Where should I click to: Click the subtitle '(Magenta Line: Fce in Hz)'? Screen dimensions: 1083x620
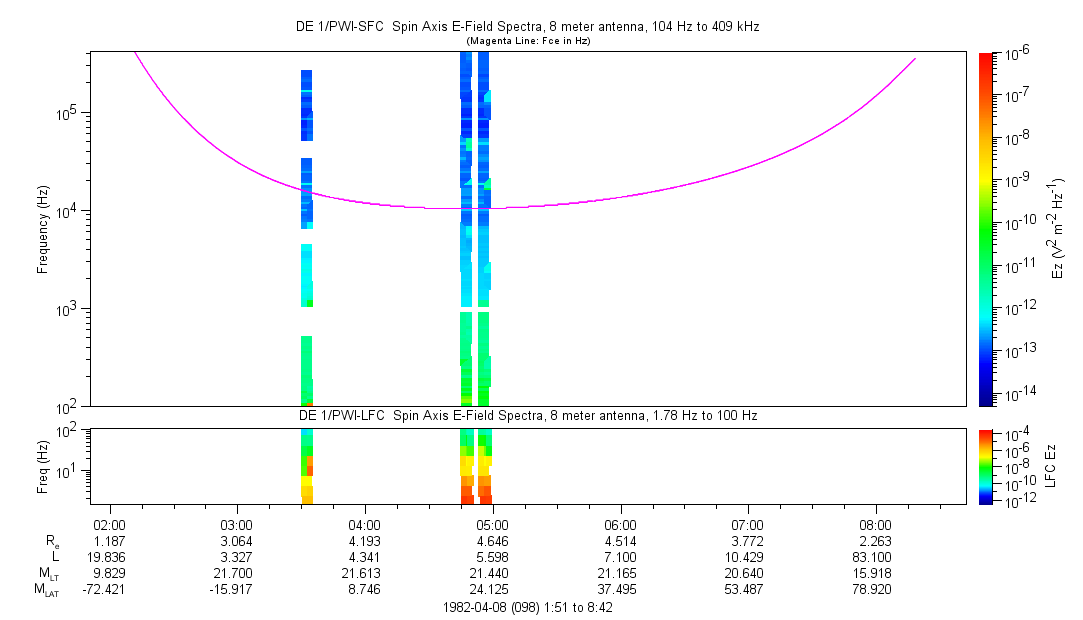tap(528, 41)
